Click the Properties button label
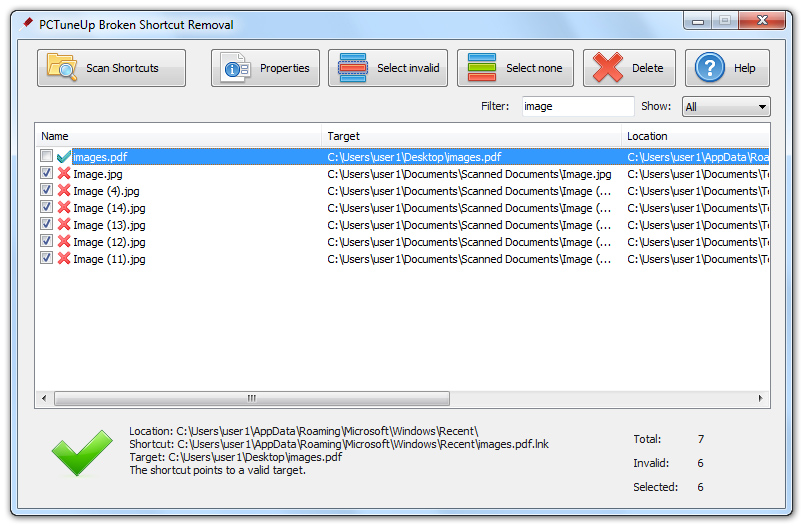The width and height of the screenshot is (803, 526). click(284, 68)
